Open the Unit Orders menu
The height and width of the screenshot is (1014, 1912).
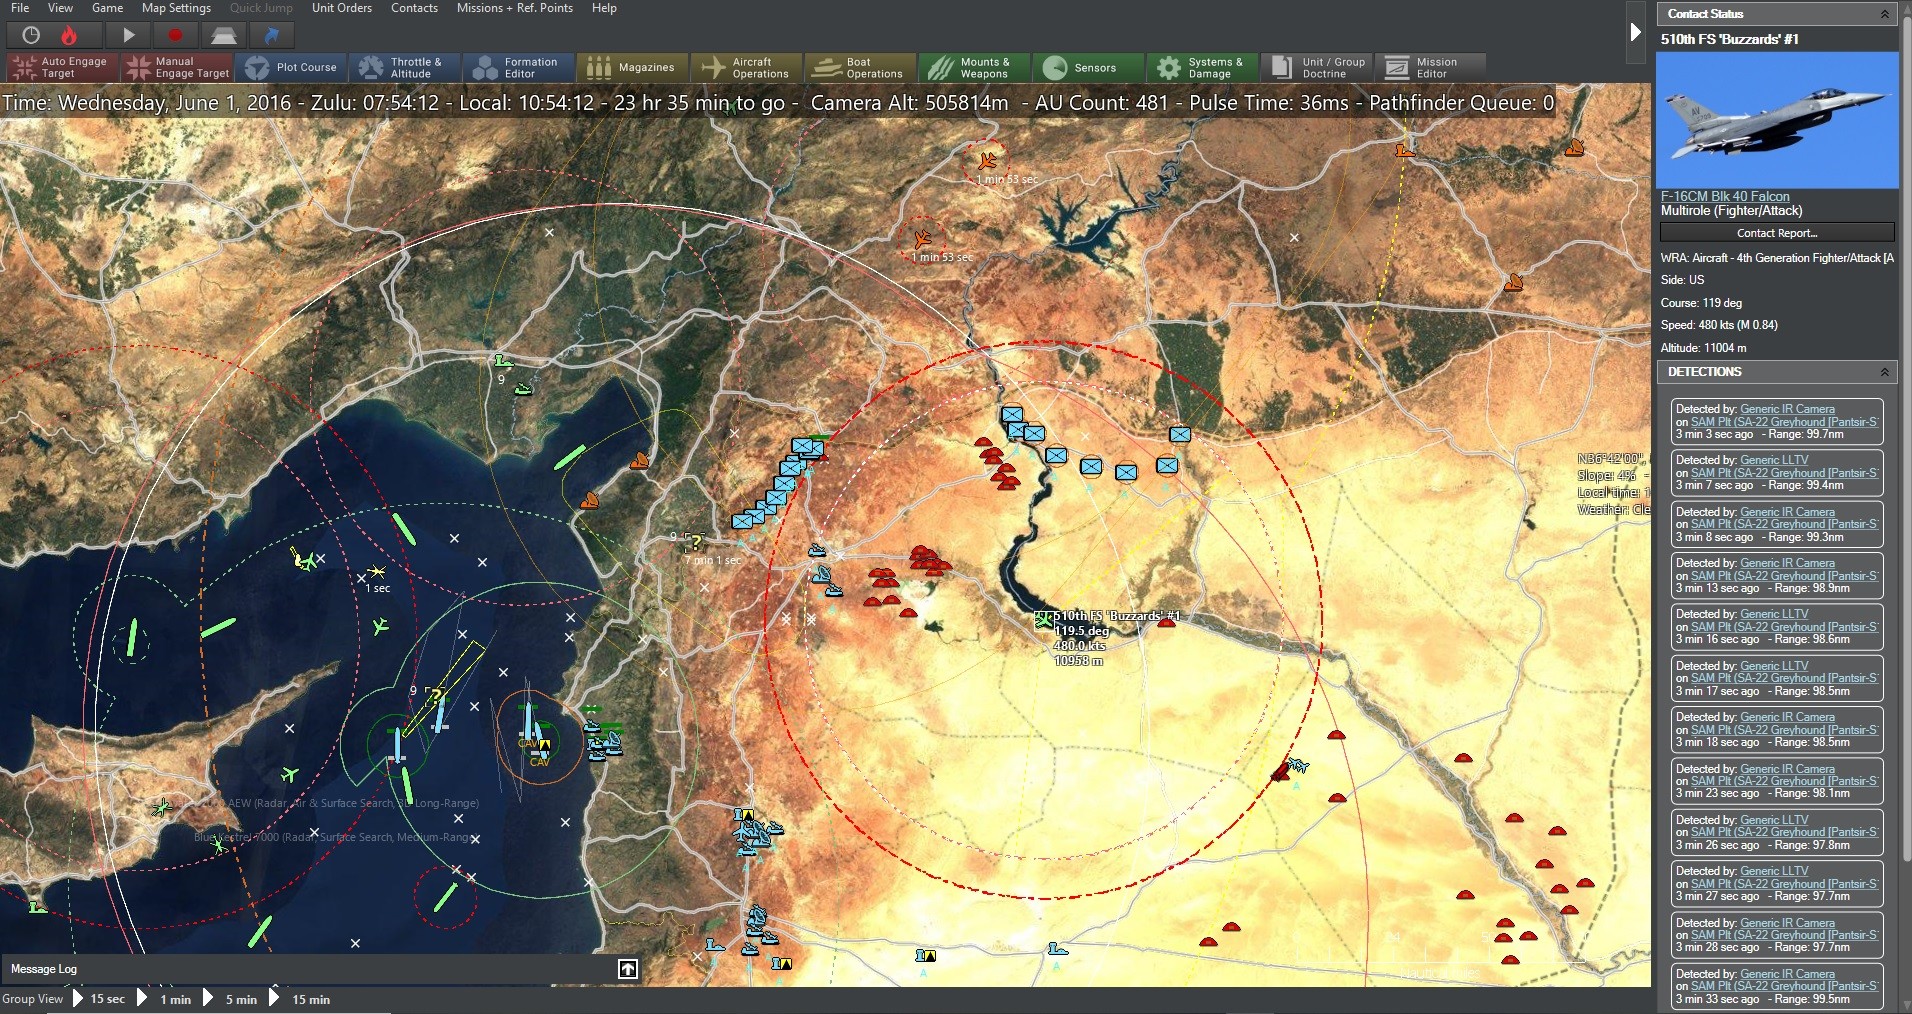pyautogui.click(x=342, y=8)
